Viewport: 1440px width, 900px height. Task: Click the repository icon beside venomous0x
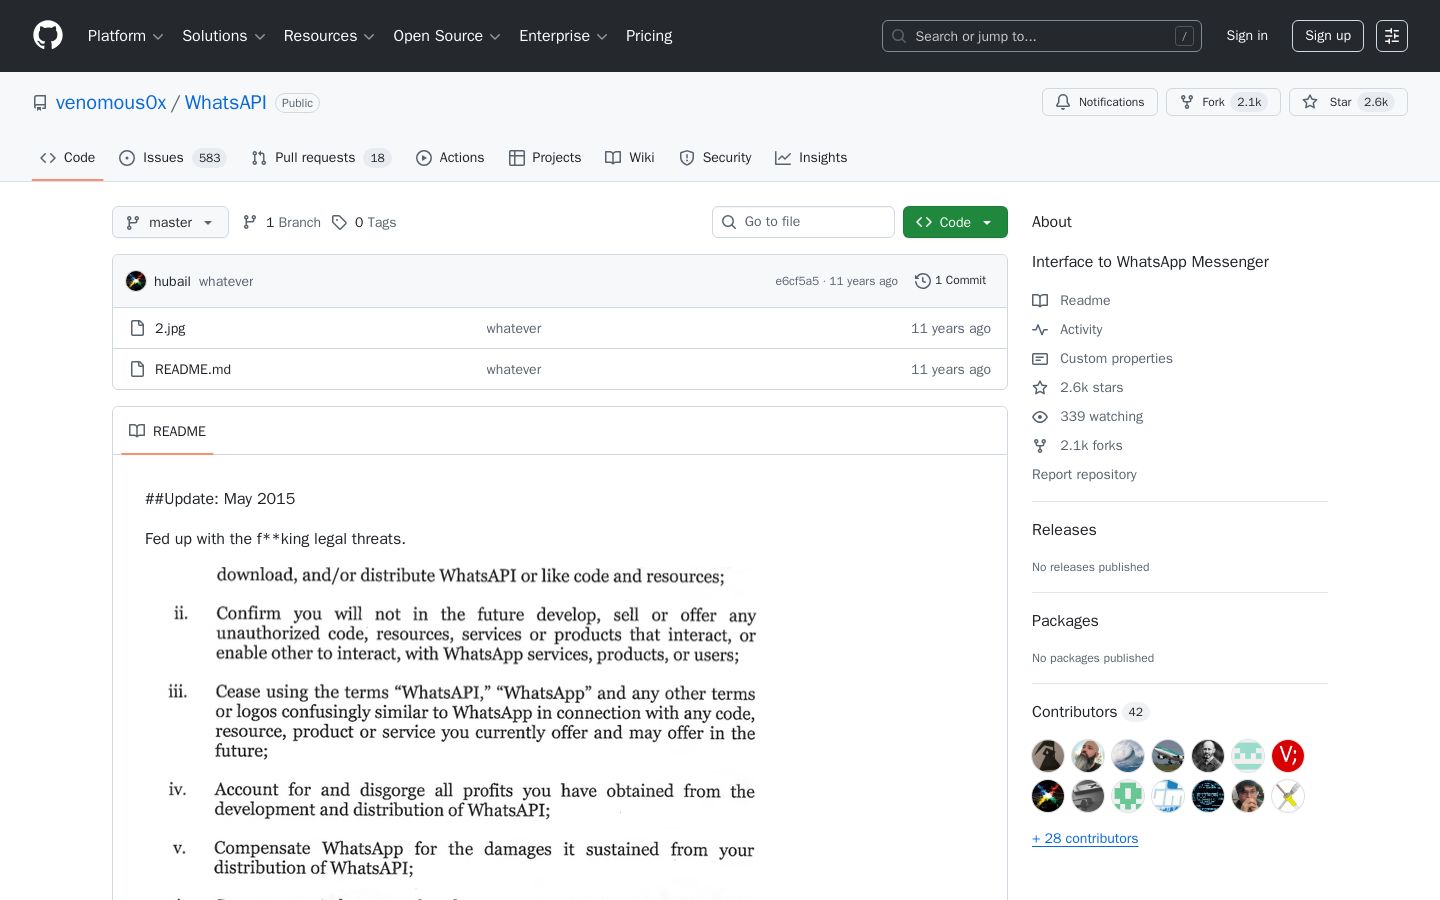point(40,103)
